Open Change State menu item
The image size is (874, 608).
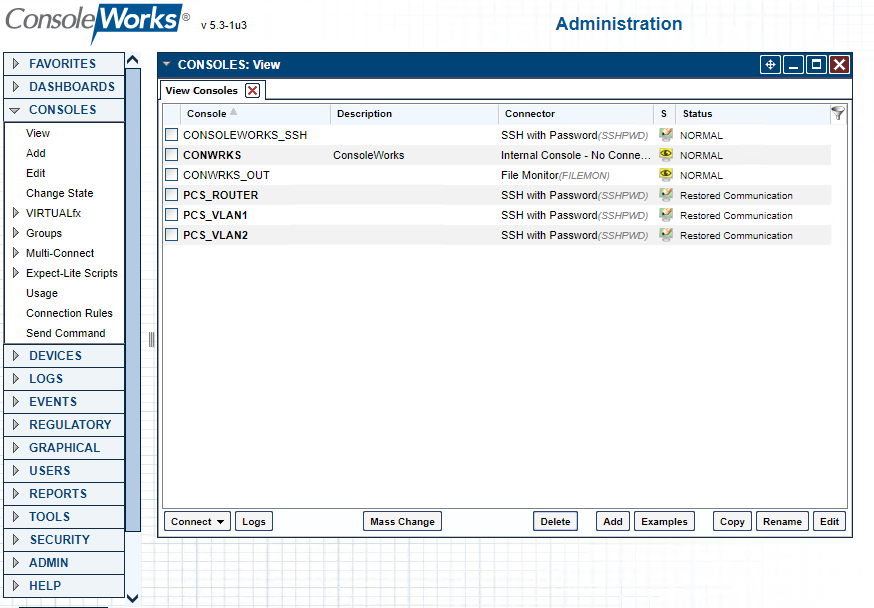(60, 193)
